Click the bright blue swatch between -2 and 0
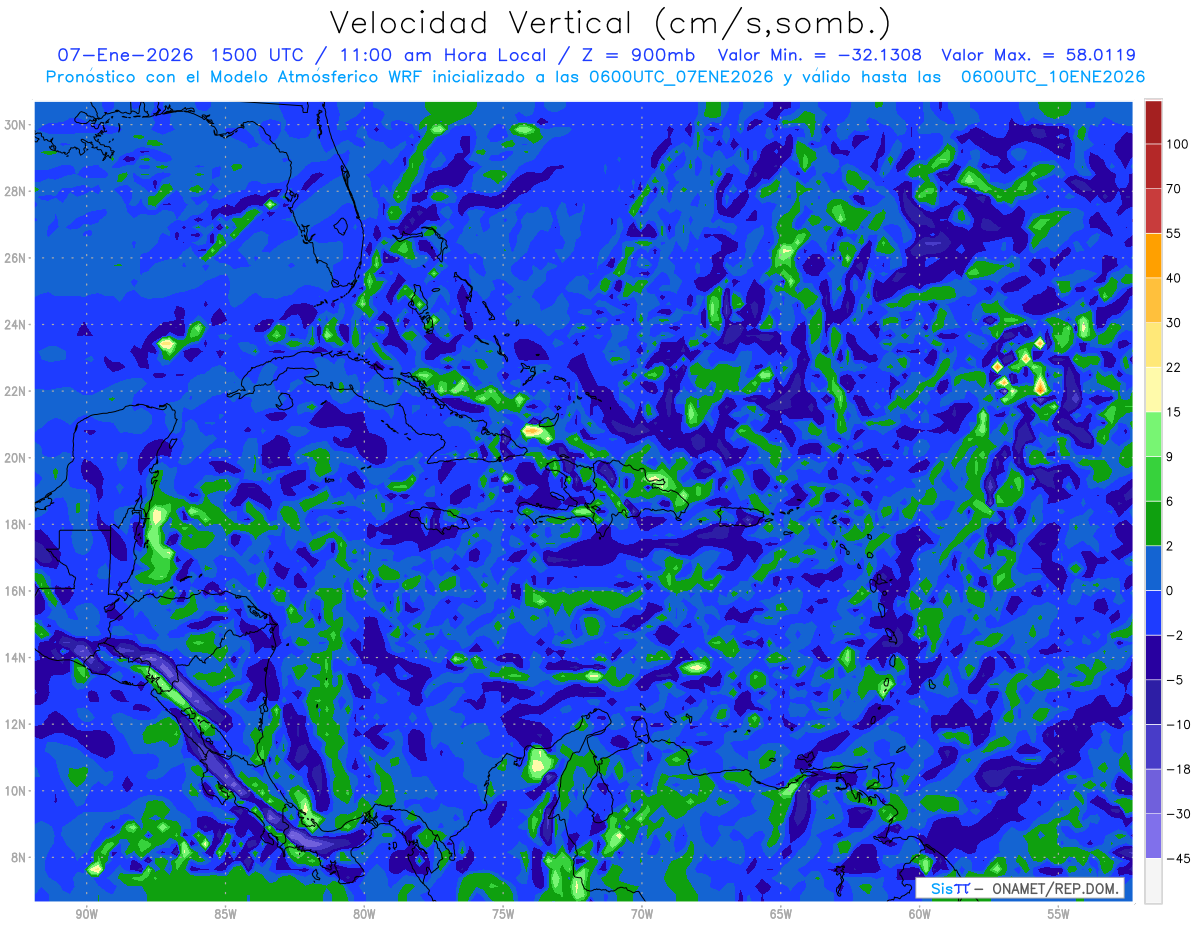The image size is (1200, 927). point(1153,612)
